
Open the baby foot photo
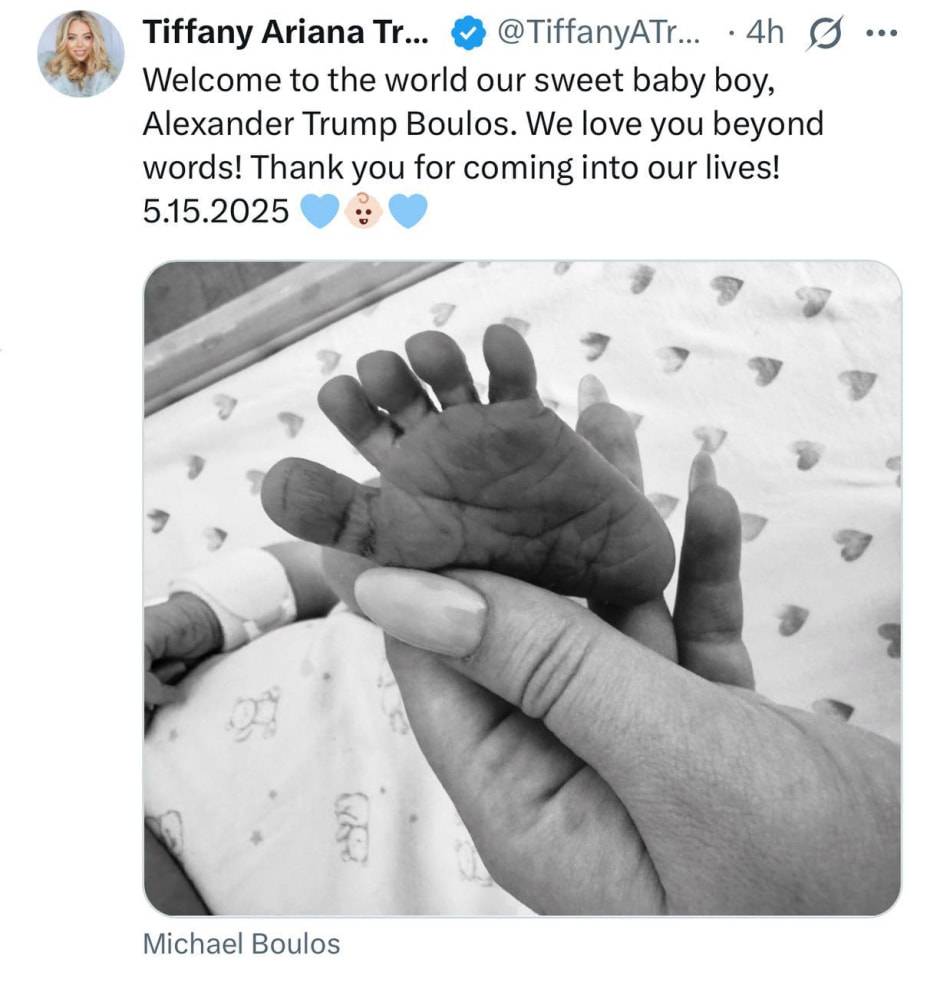coord(522,588)
